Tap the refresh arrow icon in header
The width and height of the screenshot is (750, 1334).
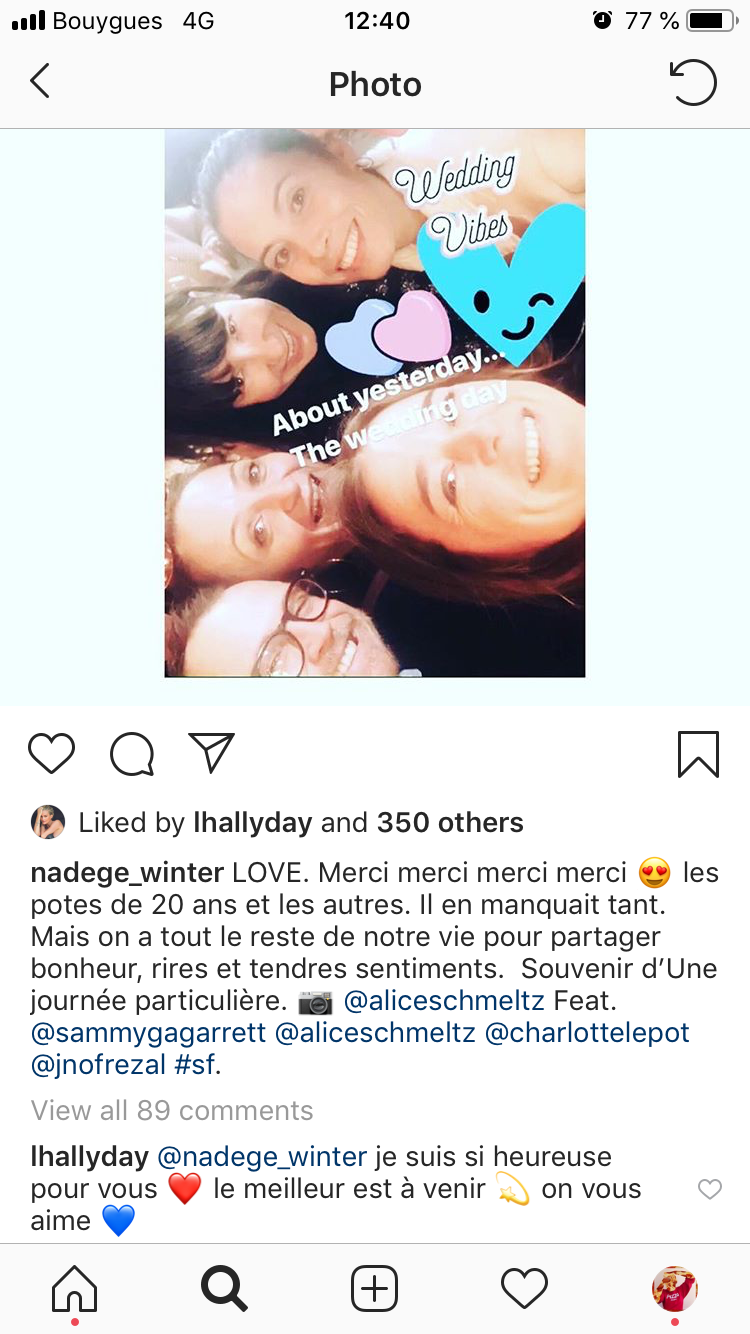(x=692, y=83)
